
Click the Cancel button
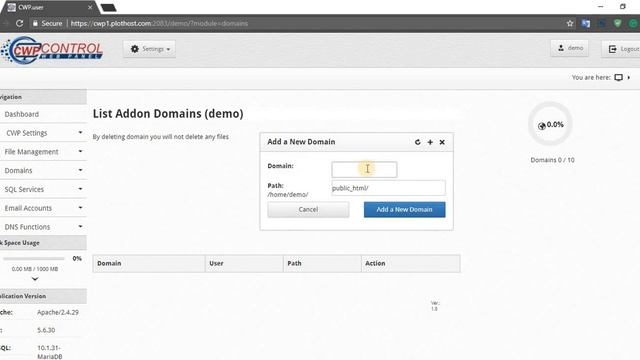point(308,209)
